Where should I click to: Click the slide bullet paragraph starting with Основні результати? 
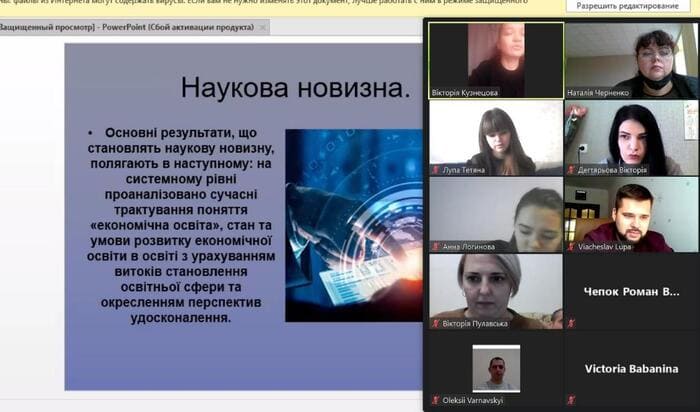[x=181, y=225]
